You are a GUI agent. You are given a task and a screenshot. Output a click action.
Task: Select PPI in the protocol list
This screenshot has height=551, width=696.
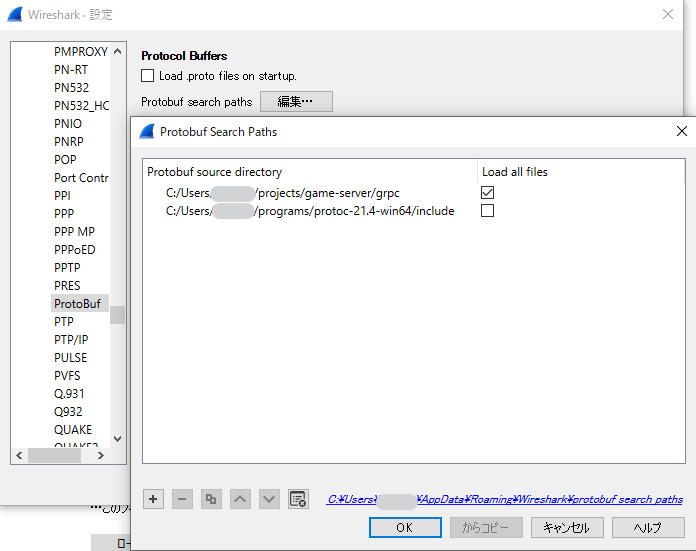coord(62,196)
